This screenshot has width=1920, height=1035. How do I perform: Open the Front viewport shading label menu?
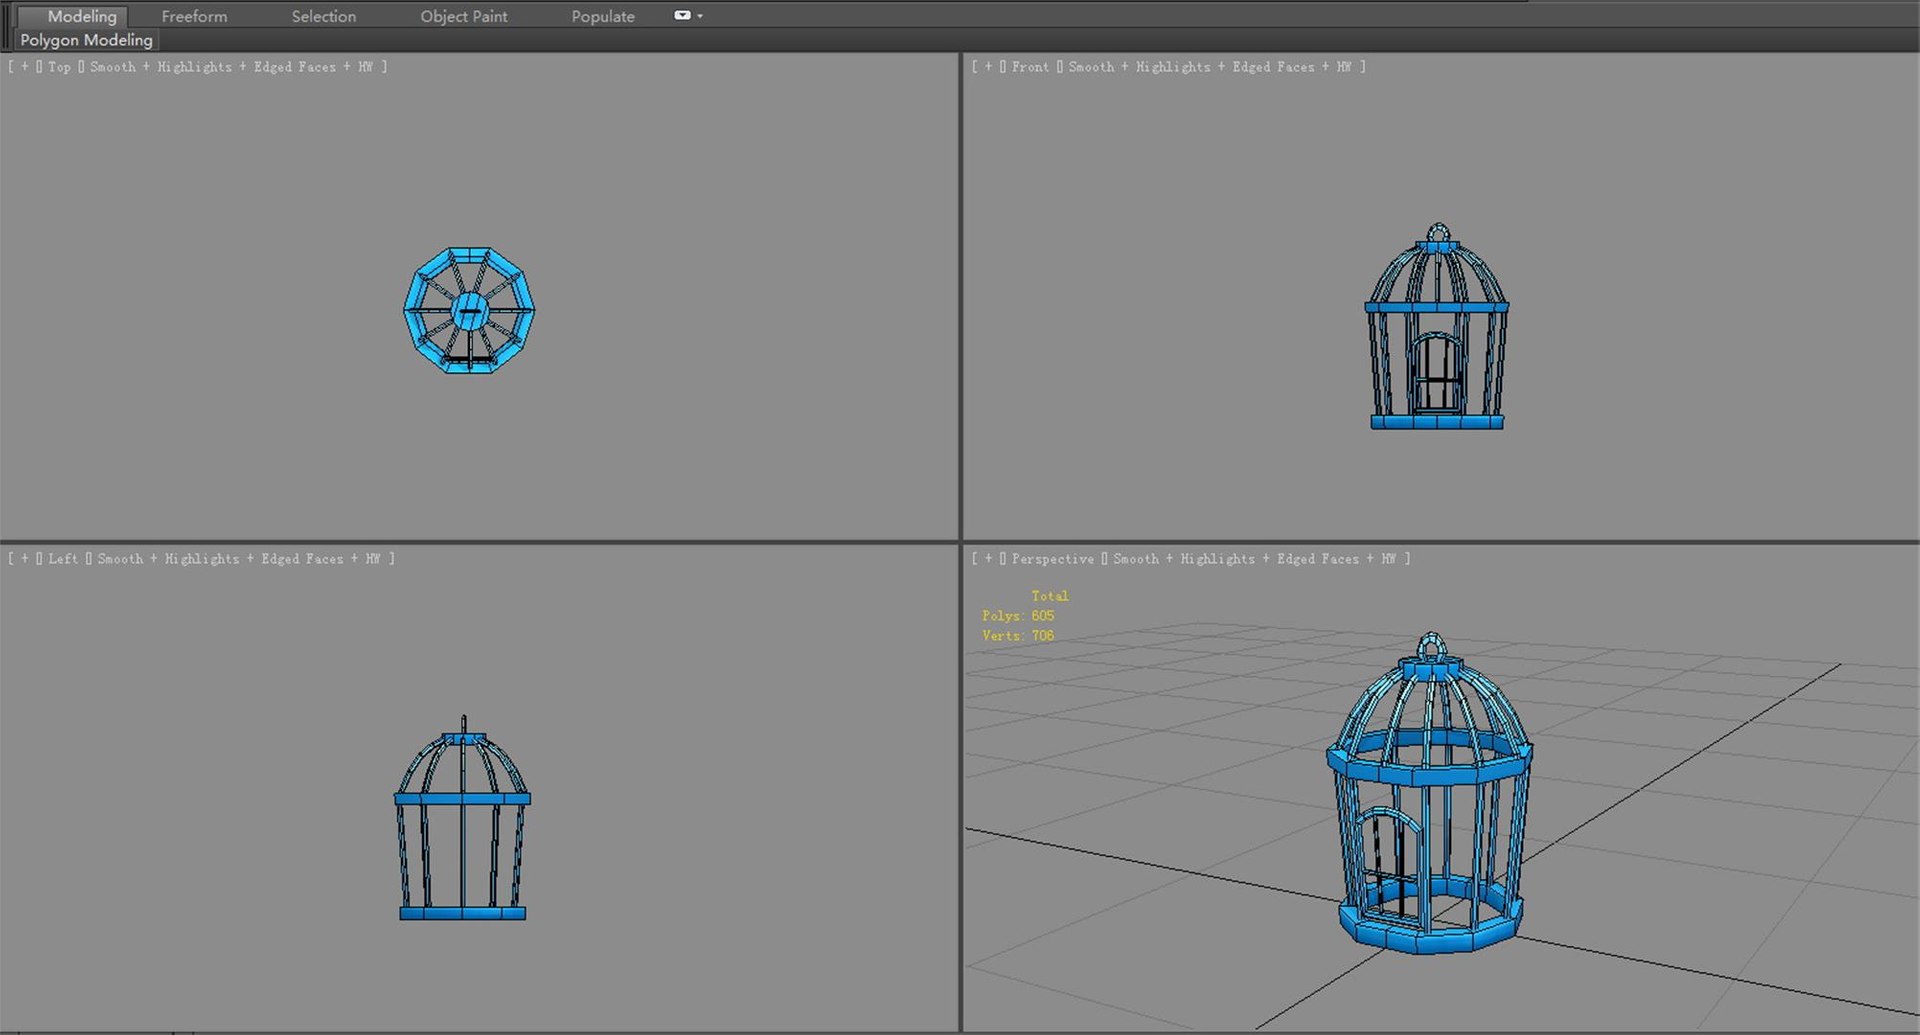(x=1210, y=67)
